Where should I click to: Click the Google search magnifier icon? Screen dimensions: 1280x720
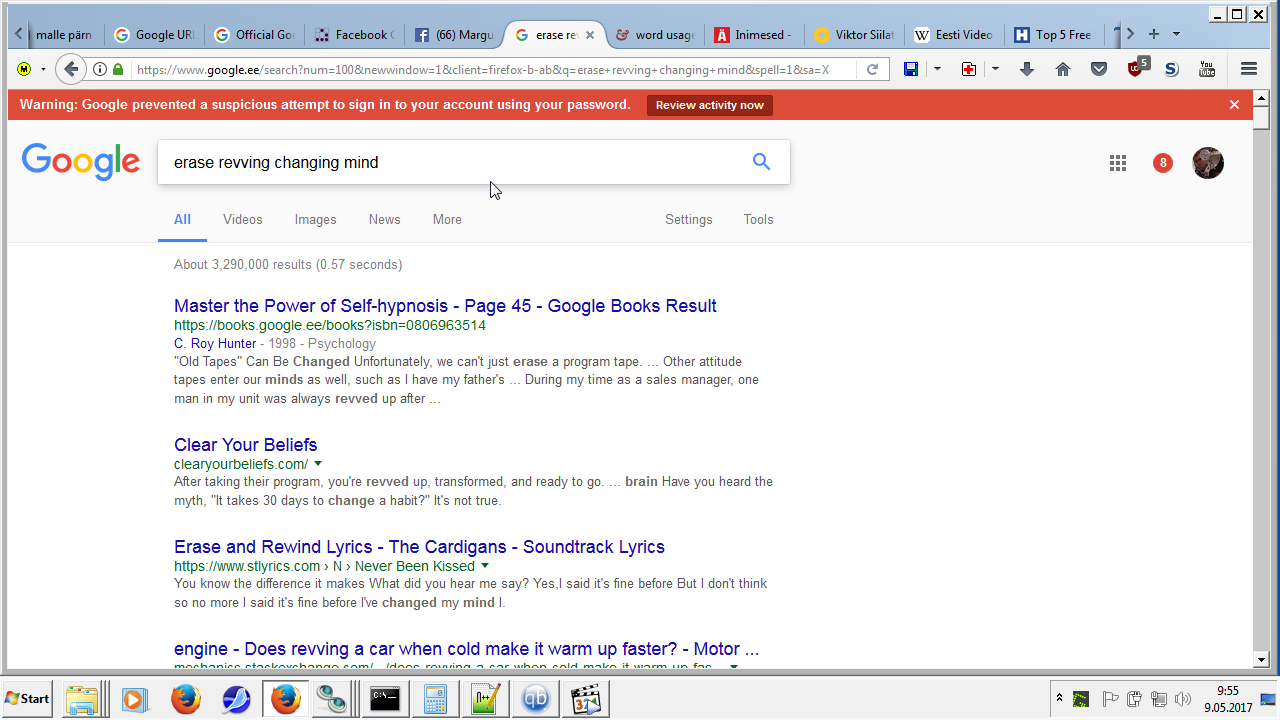tap(761, 162)
